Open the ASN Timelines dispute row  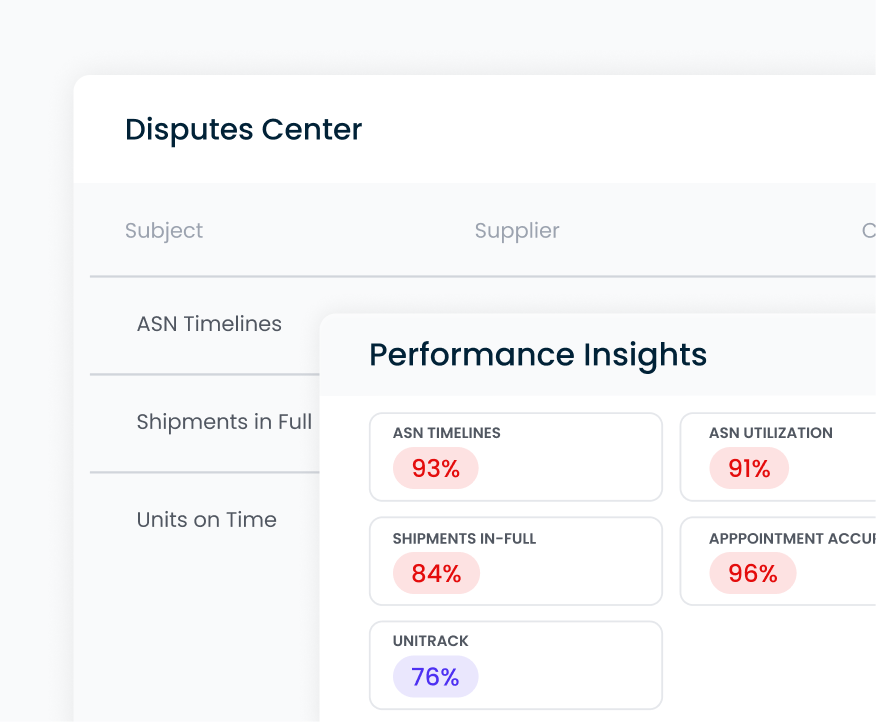[x=209, y=324]
